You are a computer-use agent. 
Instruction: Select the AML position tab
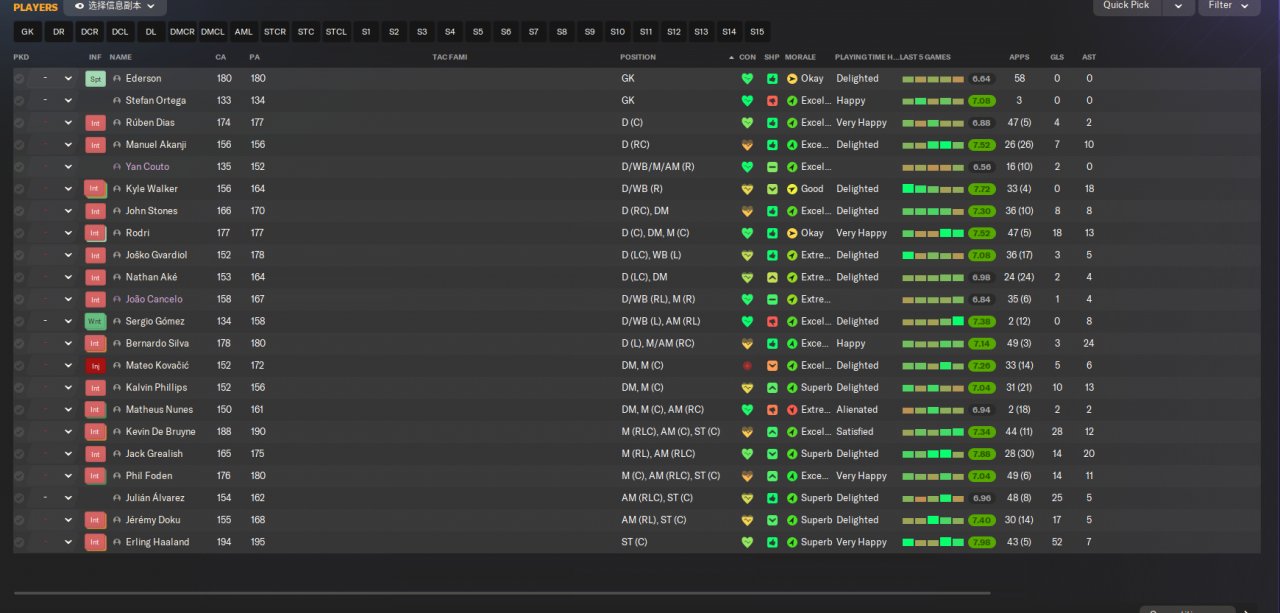pyautogui.click(x=244, y=32)
